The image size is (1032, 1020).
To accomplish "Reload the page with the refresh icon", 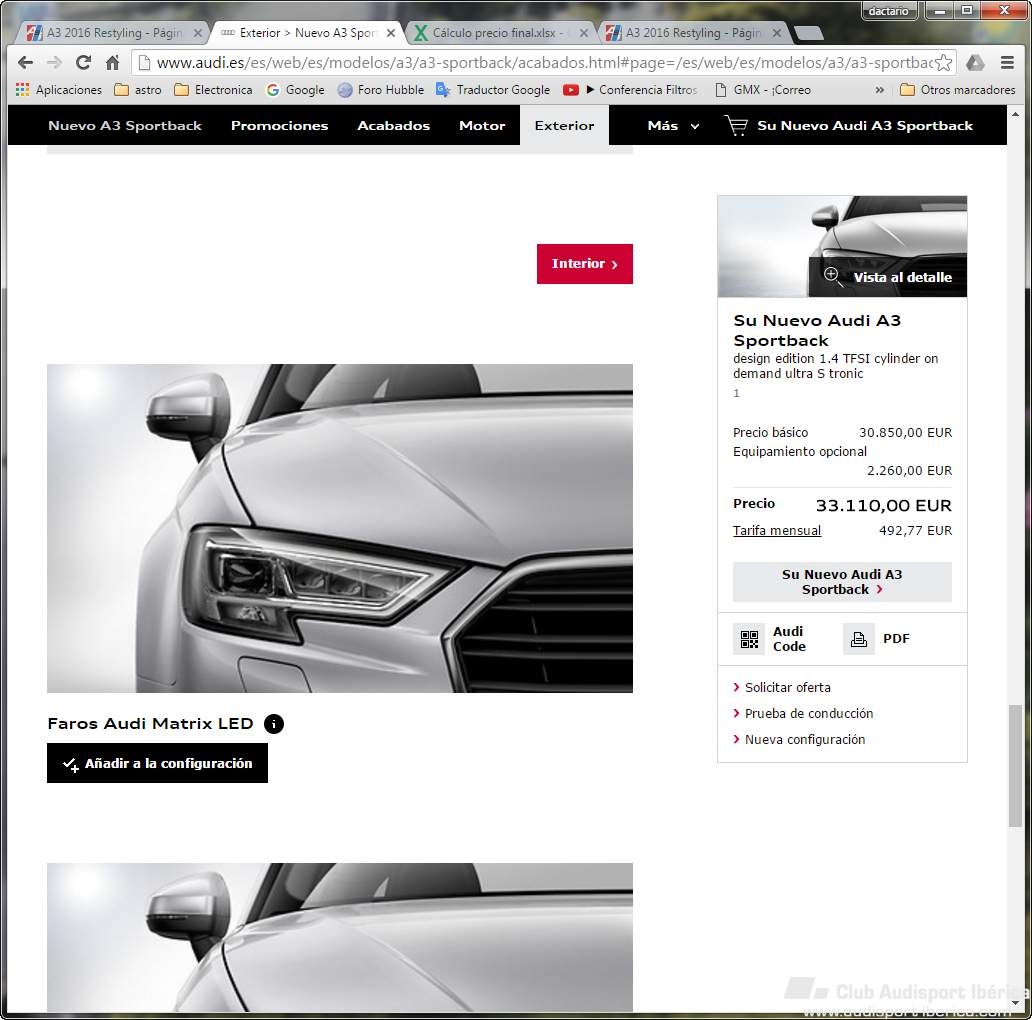I will point(83,63).
